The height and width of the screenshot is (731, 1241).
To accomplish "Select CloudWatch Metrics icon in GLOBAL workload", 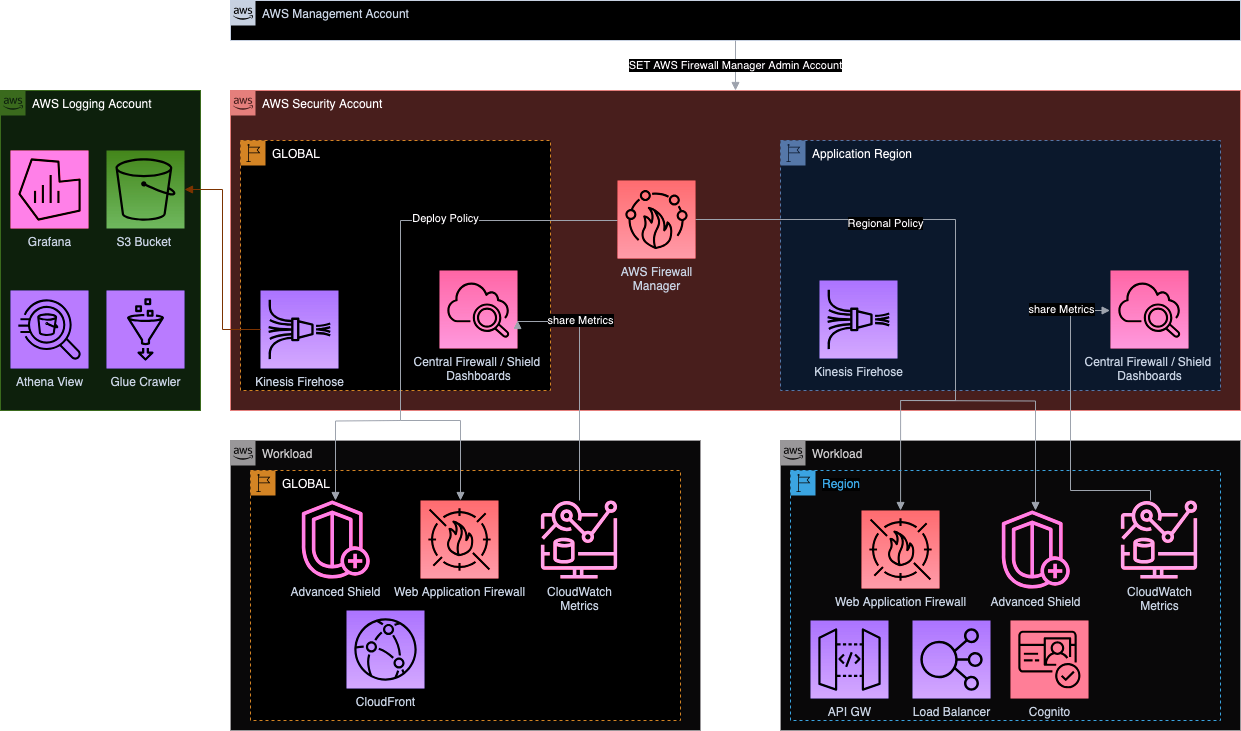I will (579, 540).
